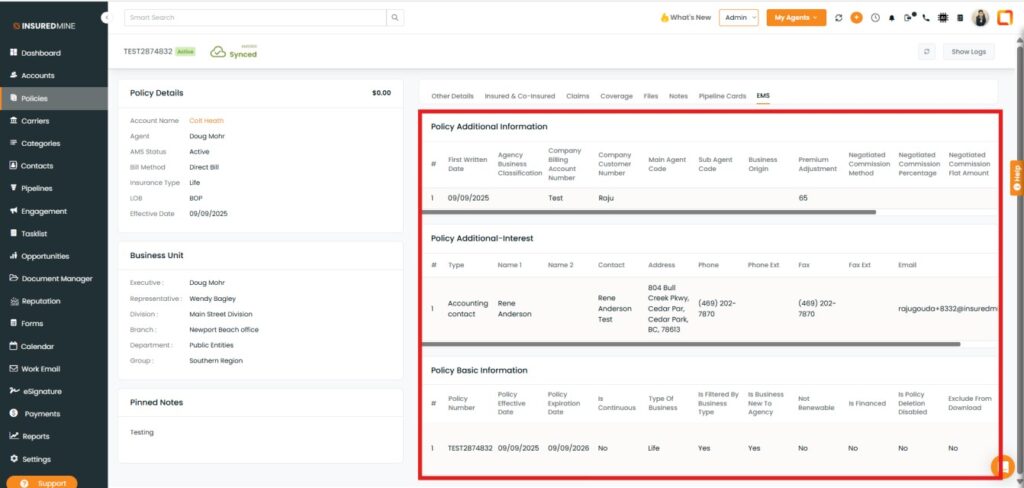
Task: Collapse the left sidebar with the arrow
Action: [106, 18]
